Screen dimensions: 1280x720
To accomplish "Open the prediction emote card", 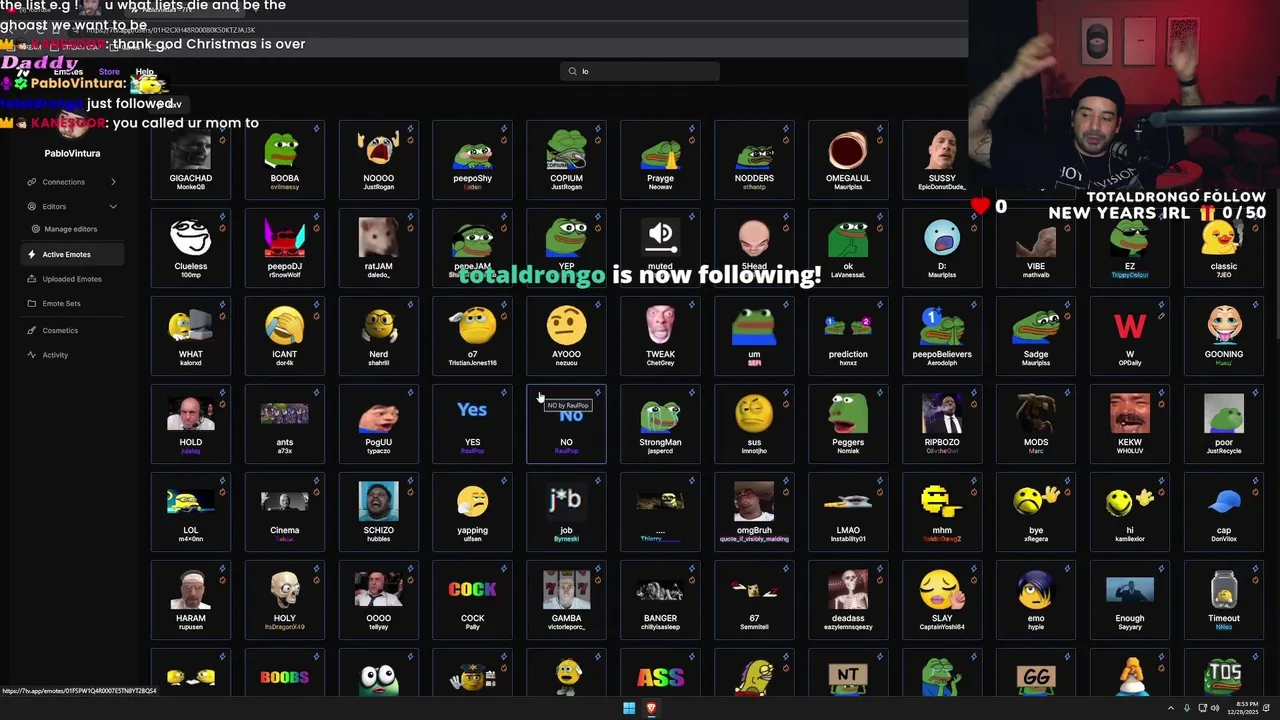I will [x=849, y=334].
